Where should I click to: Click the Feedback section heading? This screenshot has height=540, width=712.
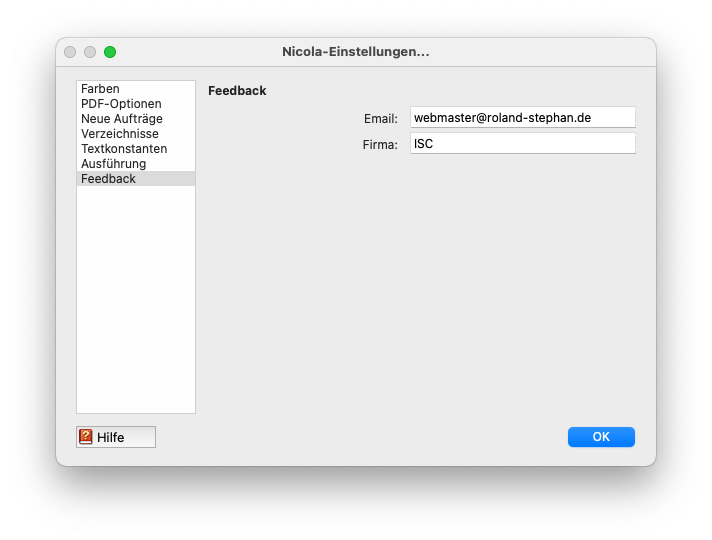click(x=237, y=91)
